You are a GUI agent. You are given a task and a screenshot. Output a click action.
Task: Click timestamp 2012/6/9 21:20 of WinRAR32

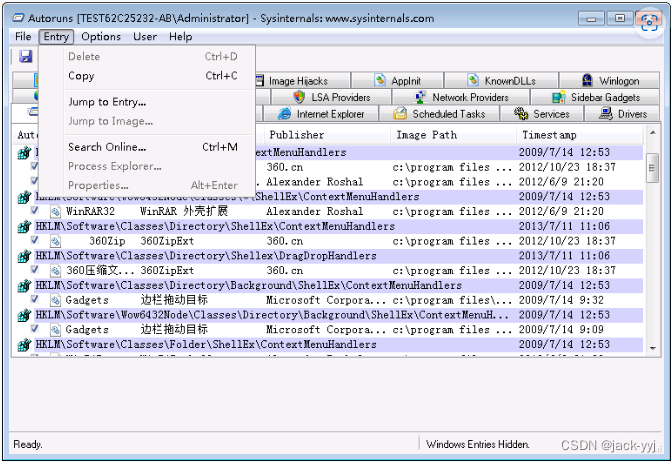(x=561, y=211)
